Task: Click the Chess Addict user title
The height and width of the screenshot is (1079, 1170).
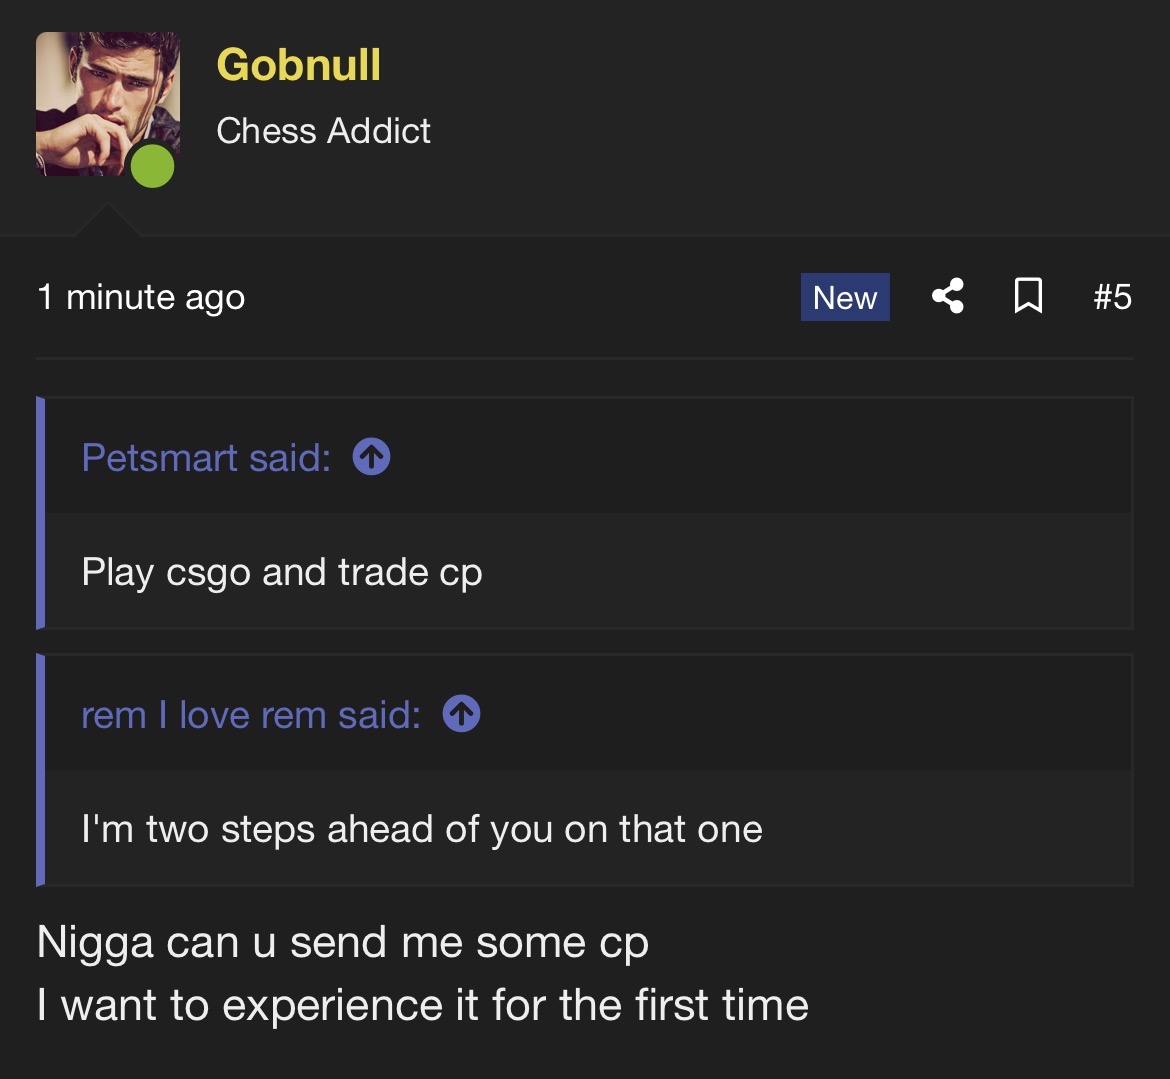Action: (x=323, y=131)
